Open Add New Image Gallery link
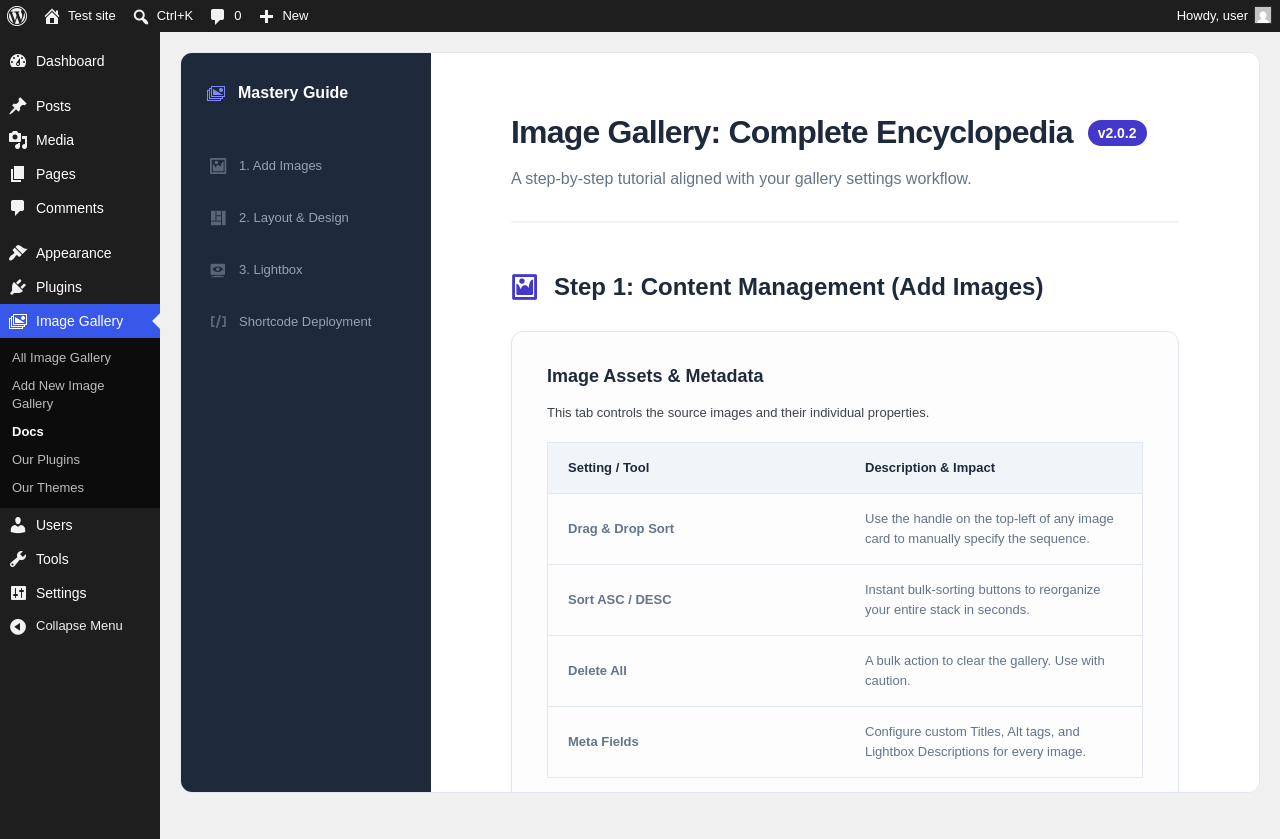Screen dimensions: 1280x839 pyautogui.click(x=58, y=394)
